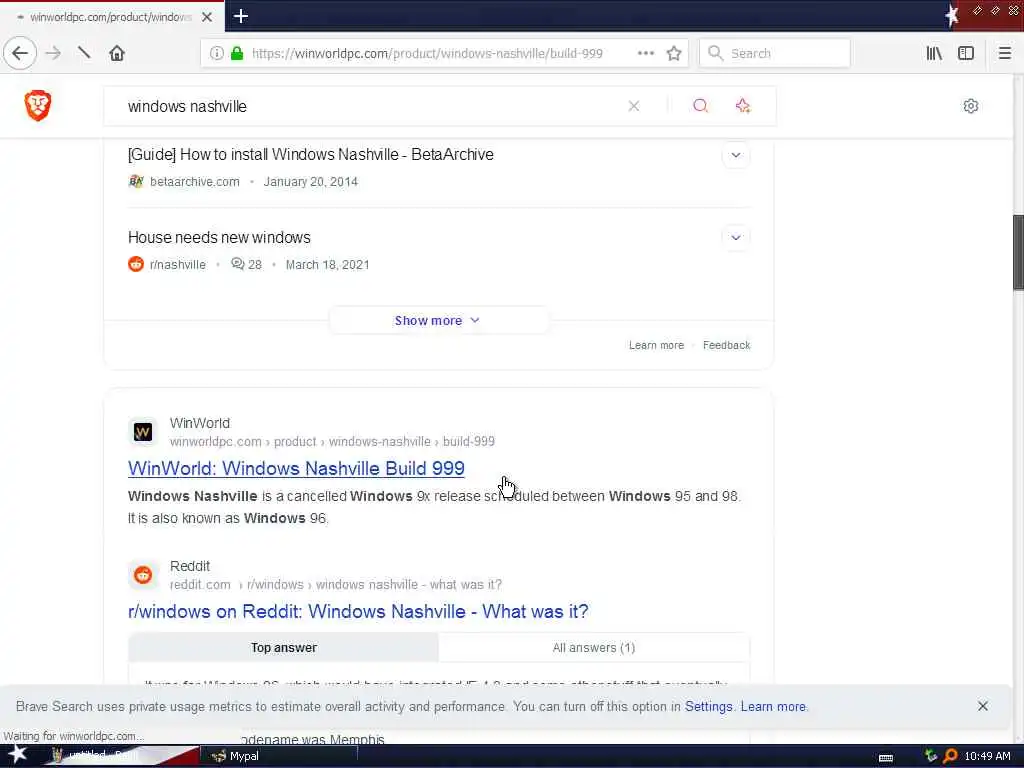Click the orange magnifier tray icon
1024x768 pixels.
point(950,756)
